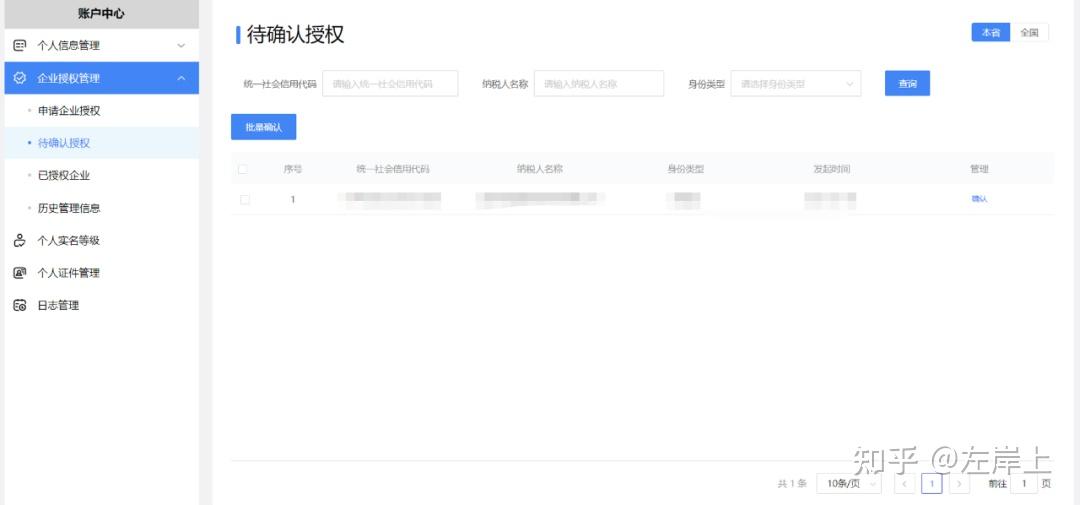Open 日志管理 menu entry
Image resolution: width=1080 pixels, height=505 pixels.
[101, 305]
